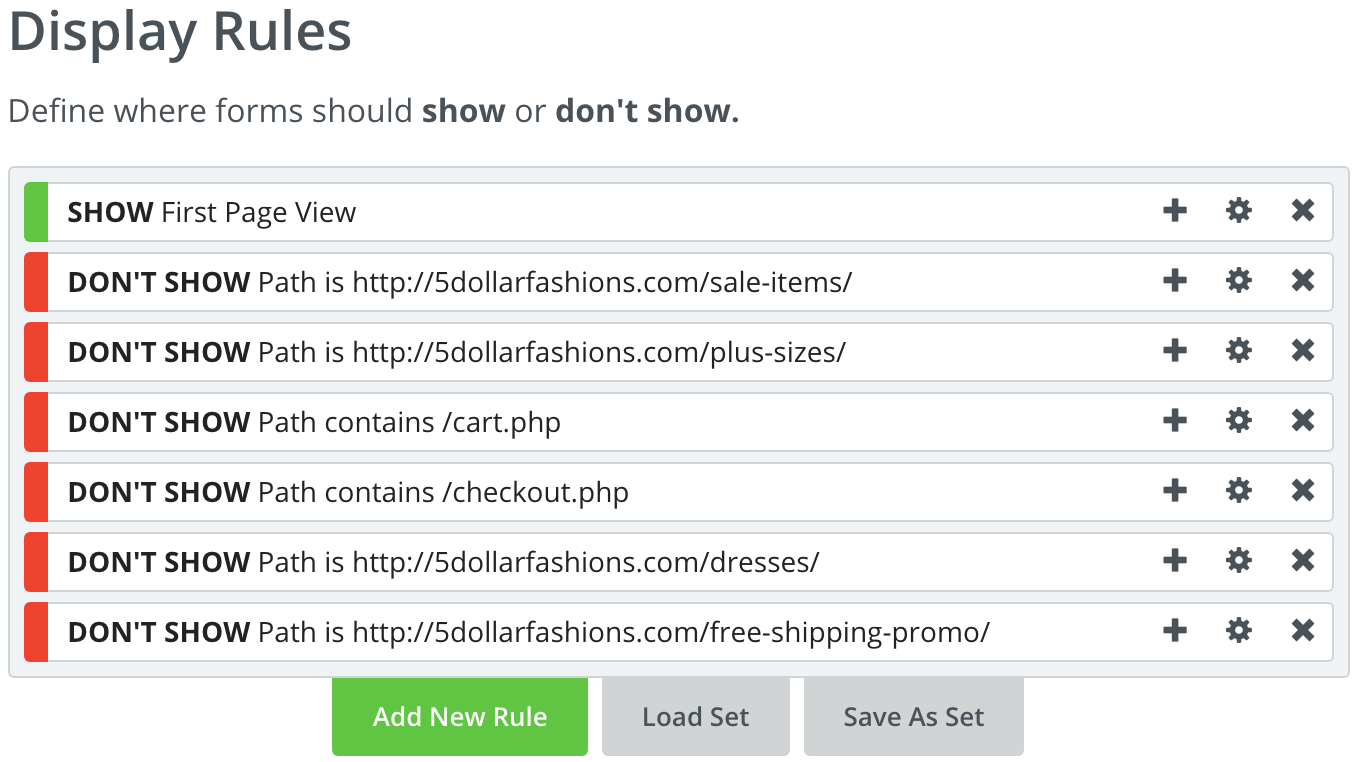Open gear settings for free-shipping-promo rule
The image size is (1358, 762).
(x=1239, y=631)
